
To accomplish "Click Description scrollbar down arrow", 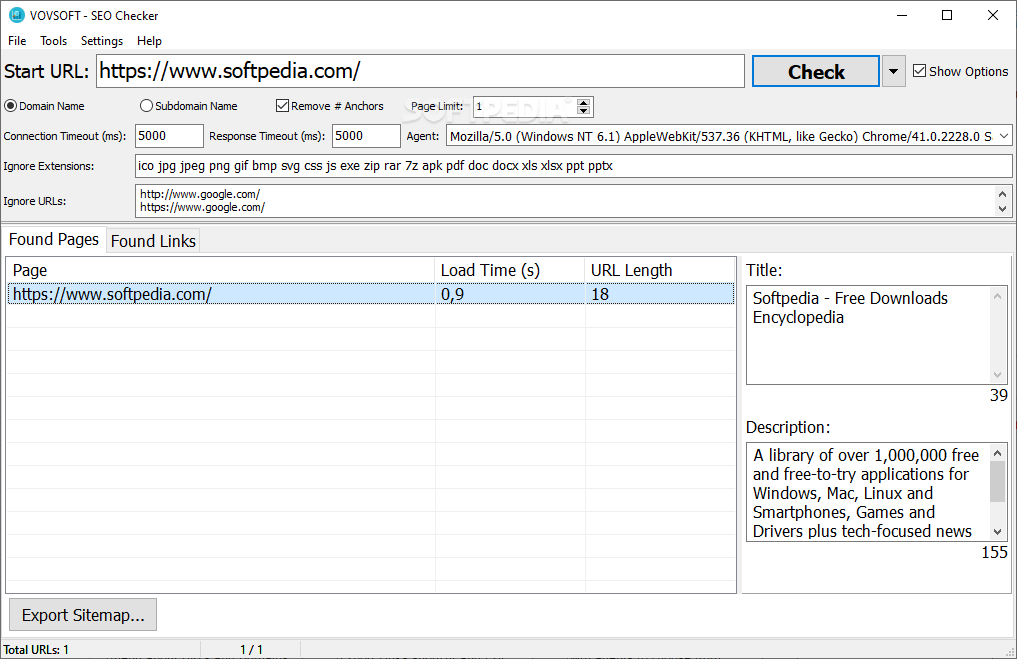I will (x=998, y=532).
